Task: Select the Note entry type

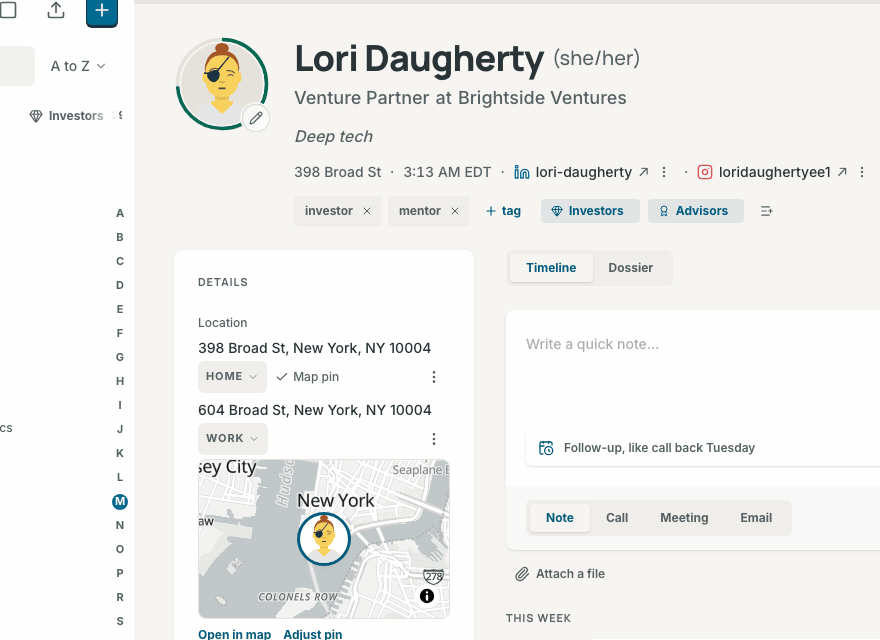Action: 560,518
